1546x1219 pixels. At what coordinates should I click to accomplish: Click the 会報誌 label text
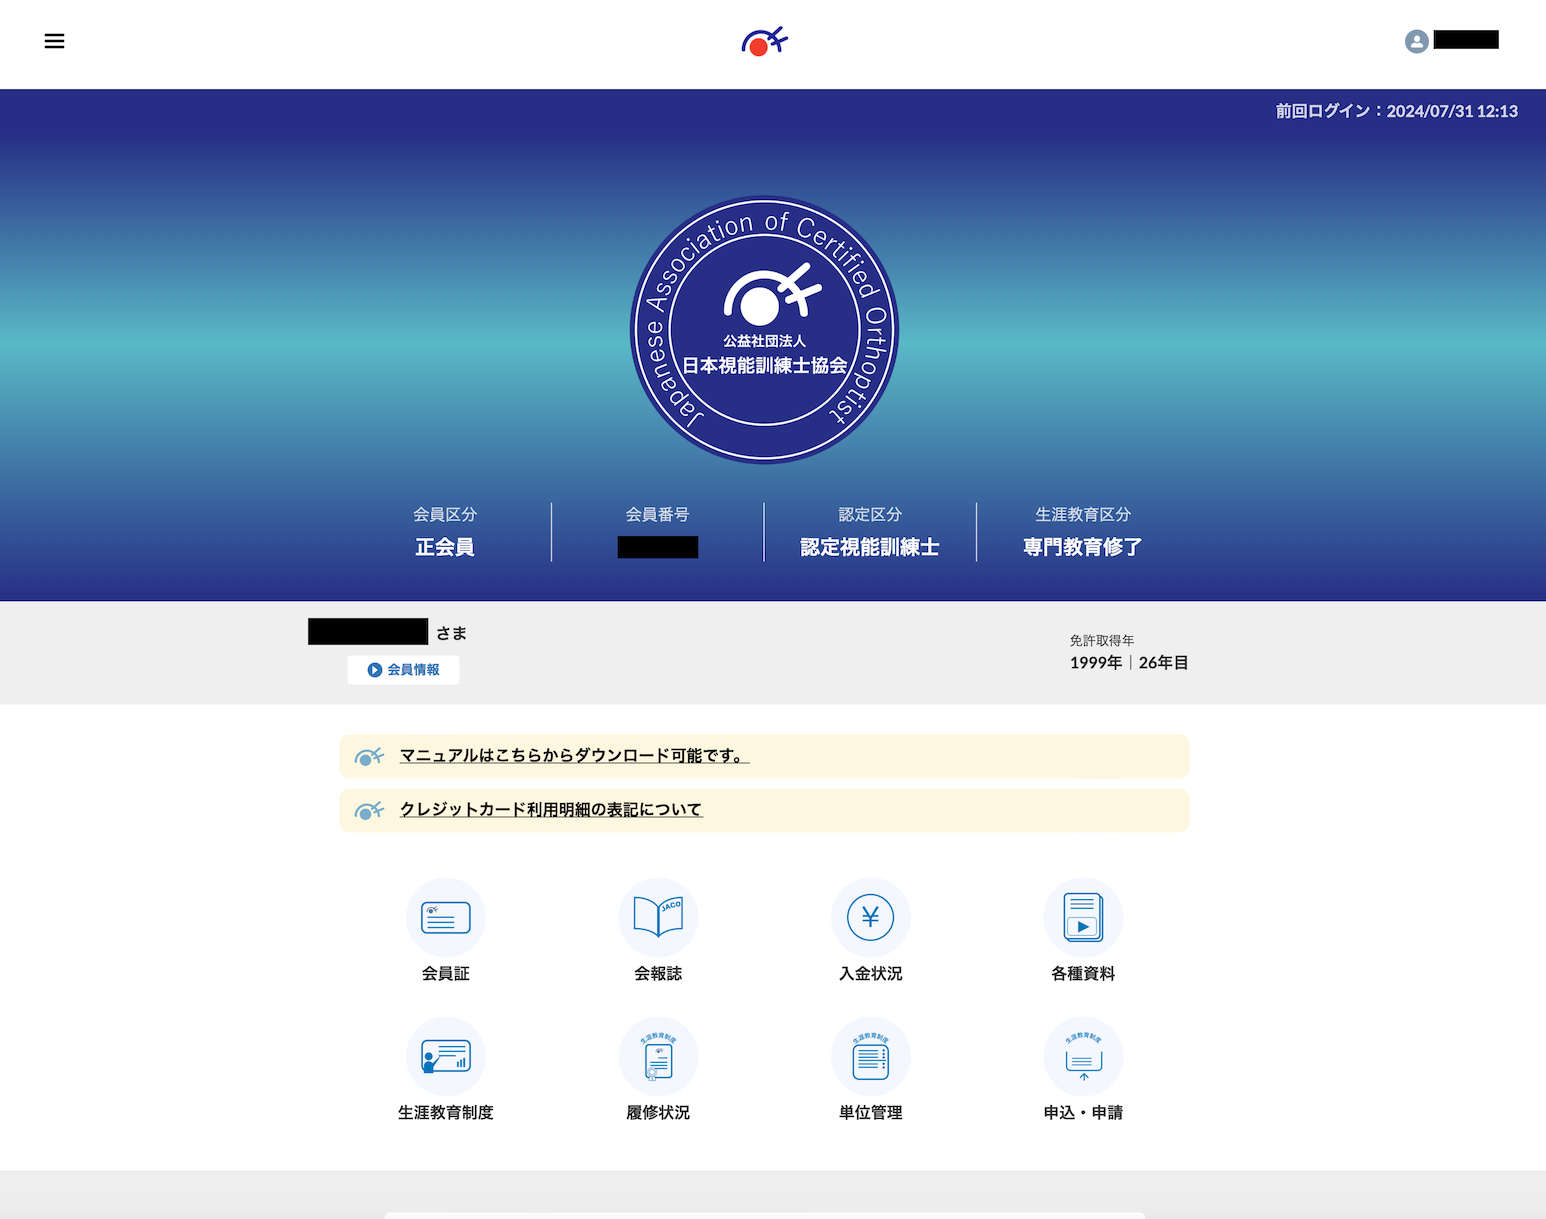point(658,973)
